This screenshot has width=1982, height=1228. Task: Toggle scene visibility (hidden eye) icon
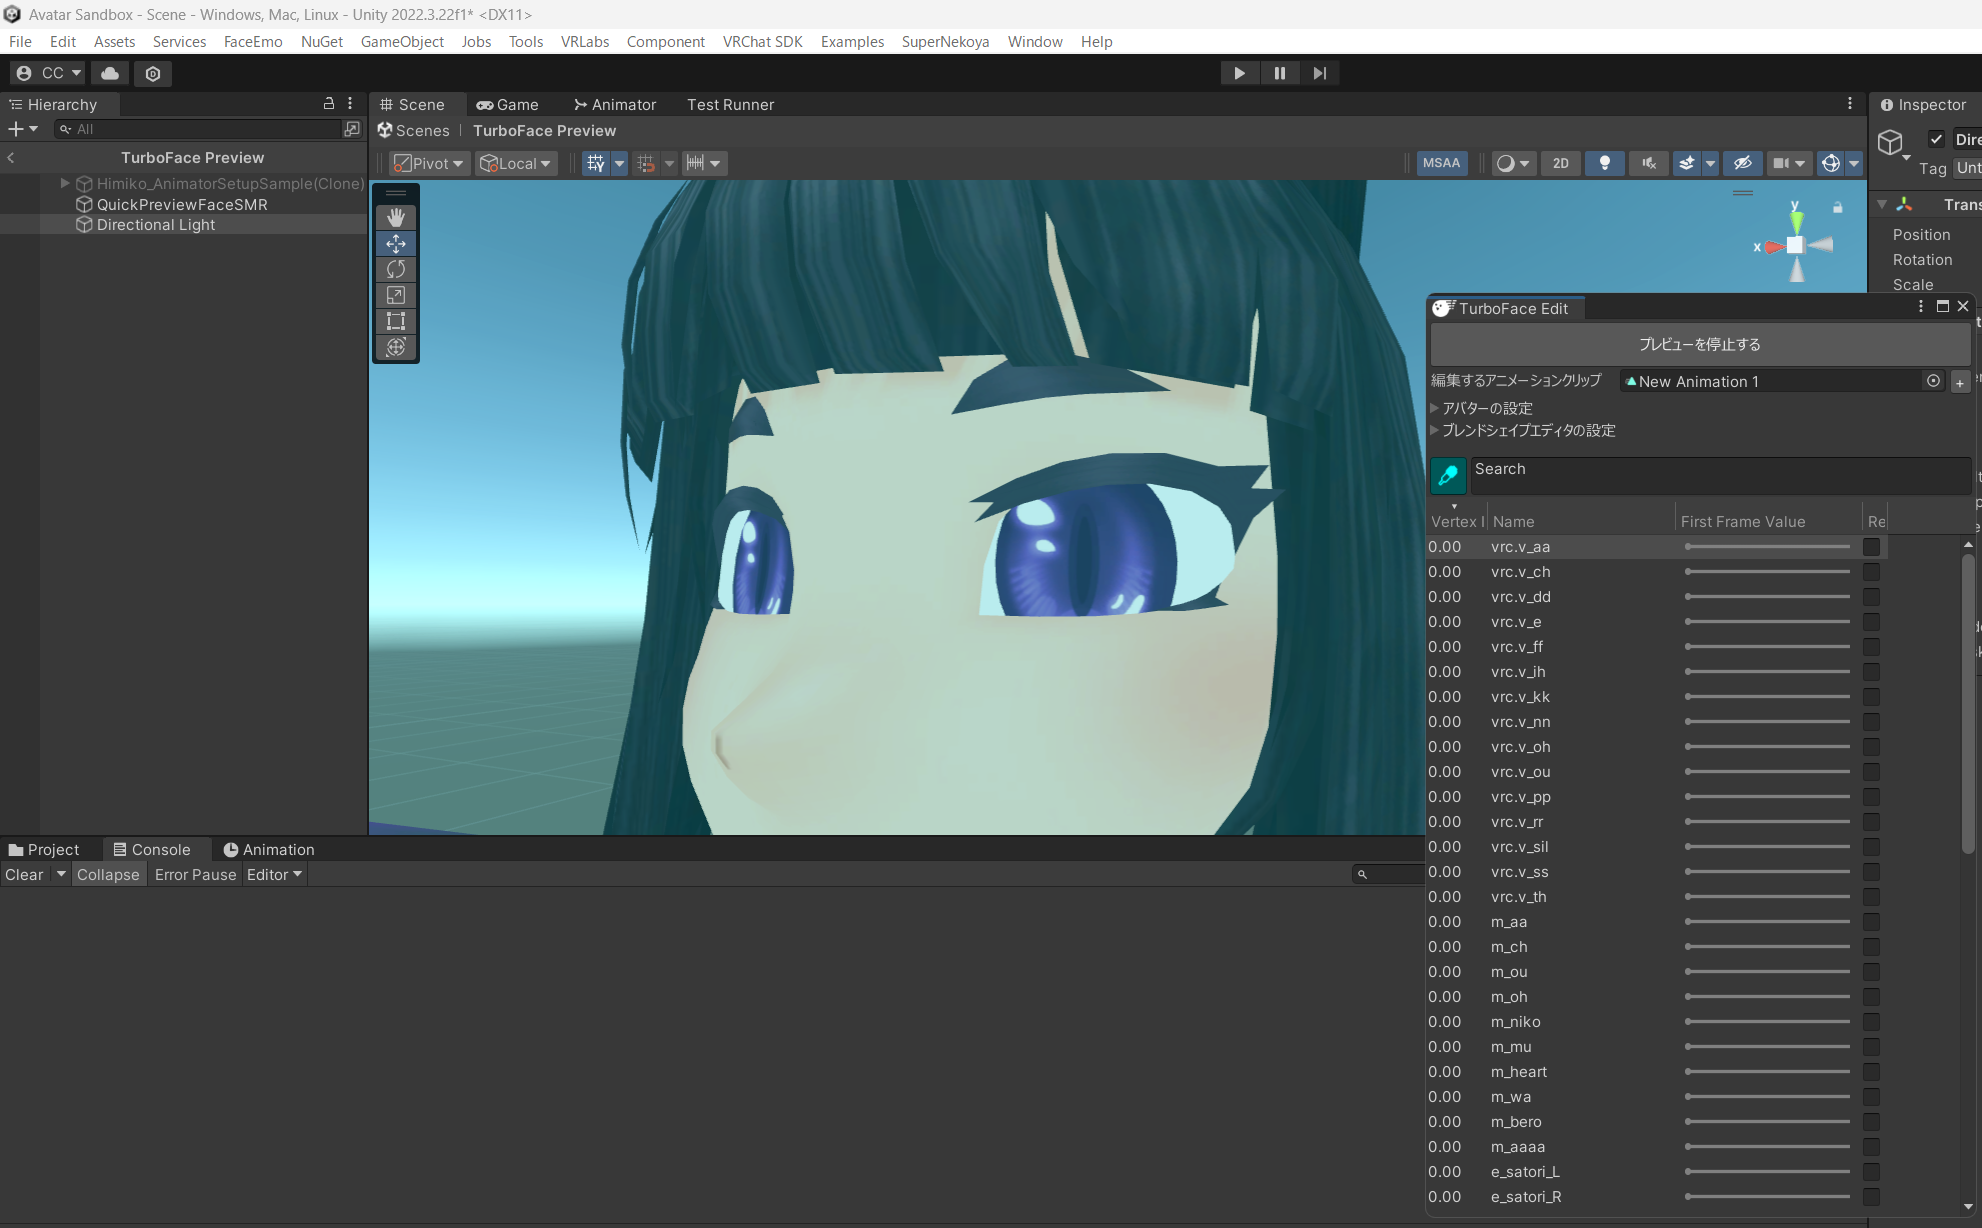(x=1743, y=163)
